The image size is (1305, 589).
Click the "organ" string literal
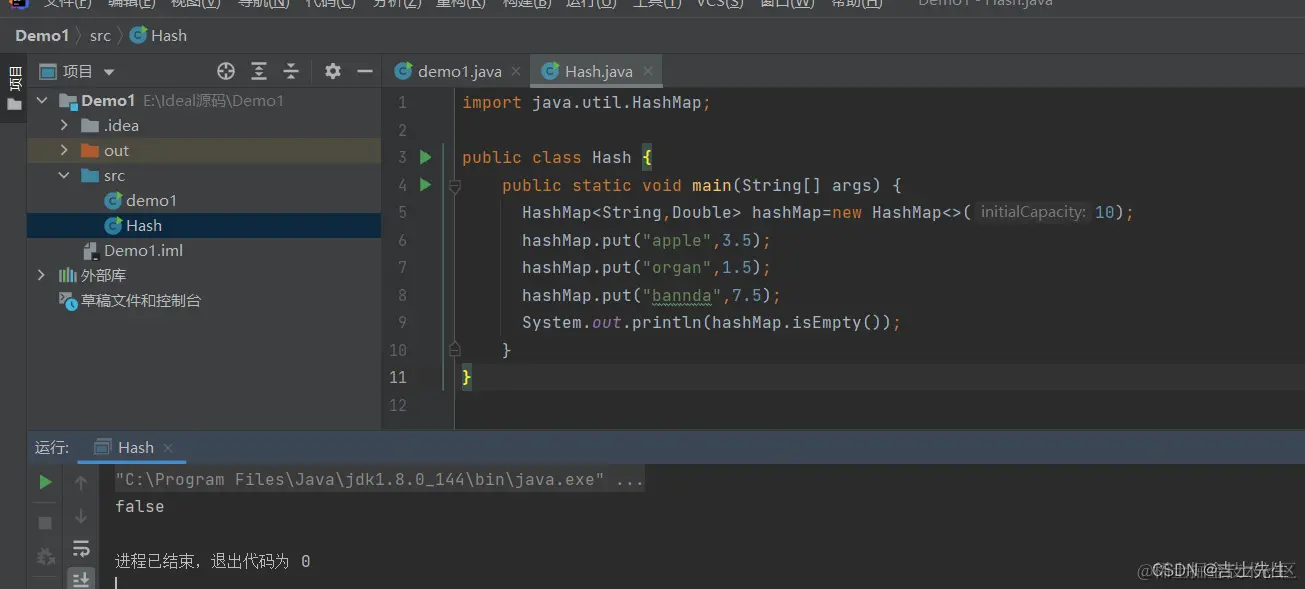coord(677,267)
